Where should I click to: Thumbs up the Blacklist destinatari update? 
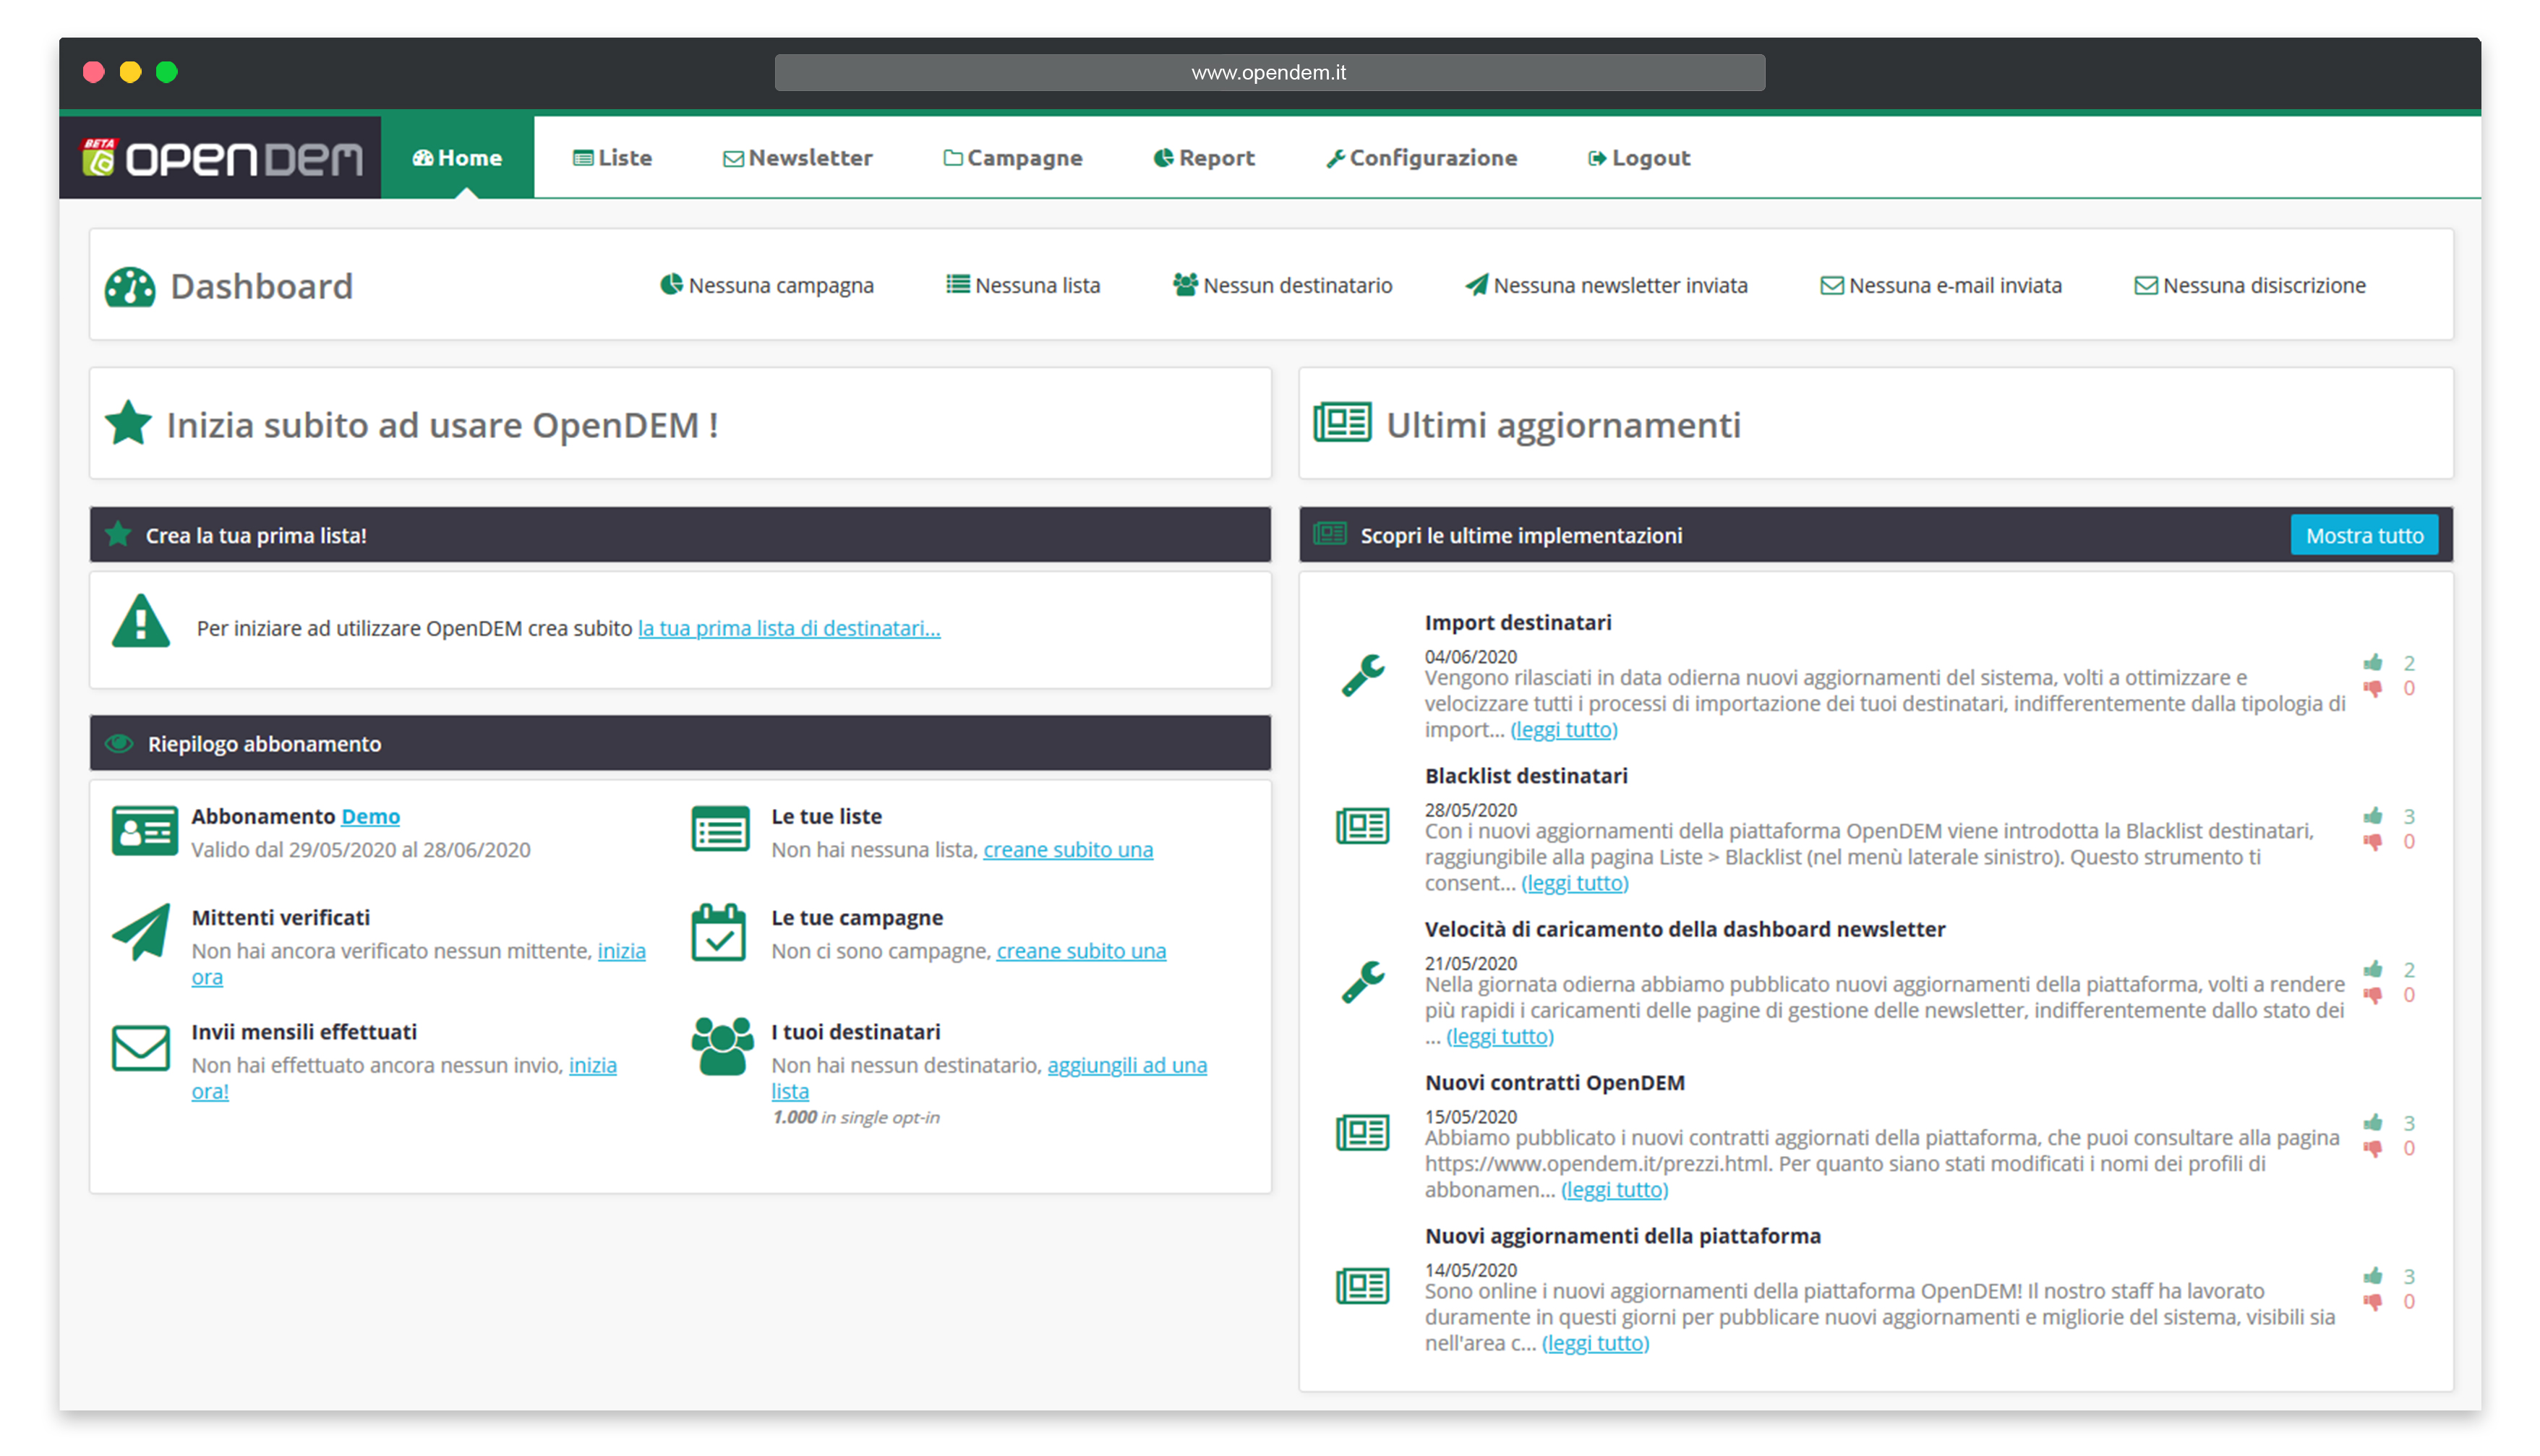2373,816
